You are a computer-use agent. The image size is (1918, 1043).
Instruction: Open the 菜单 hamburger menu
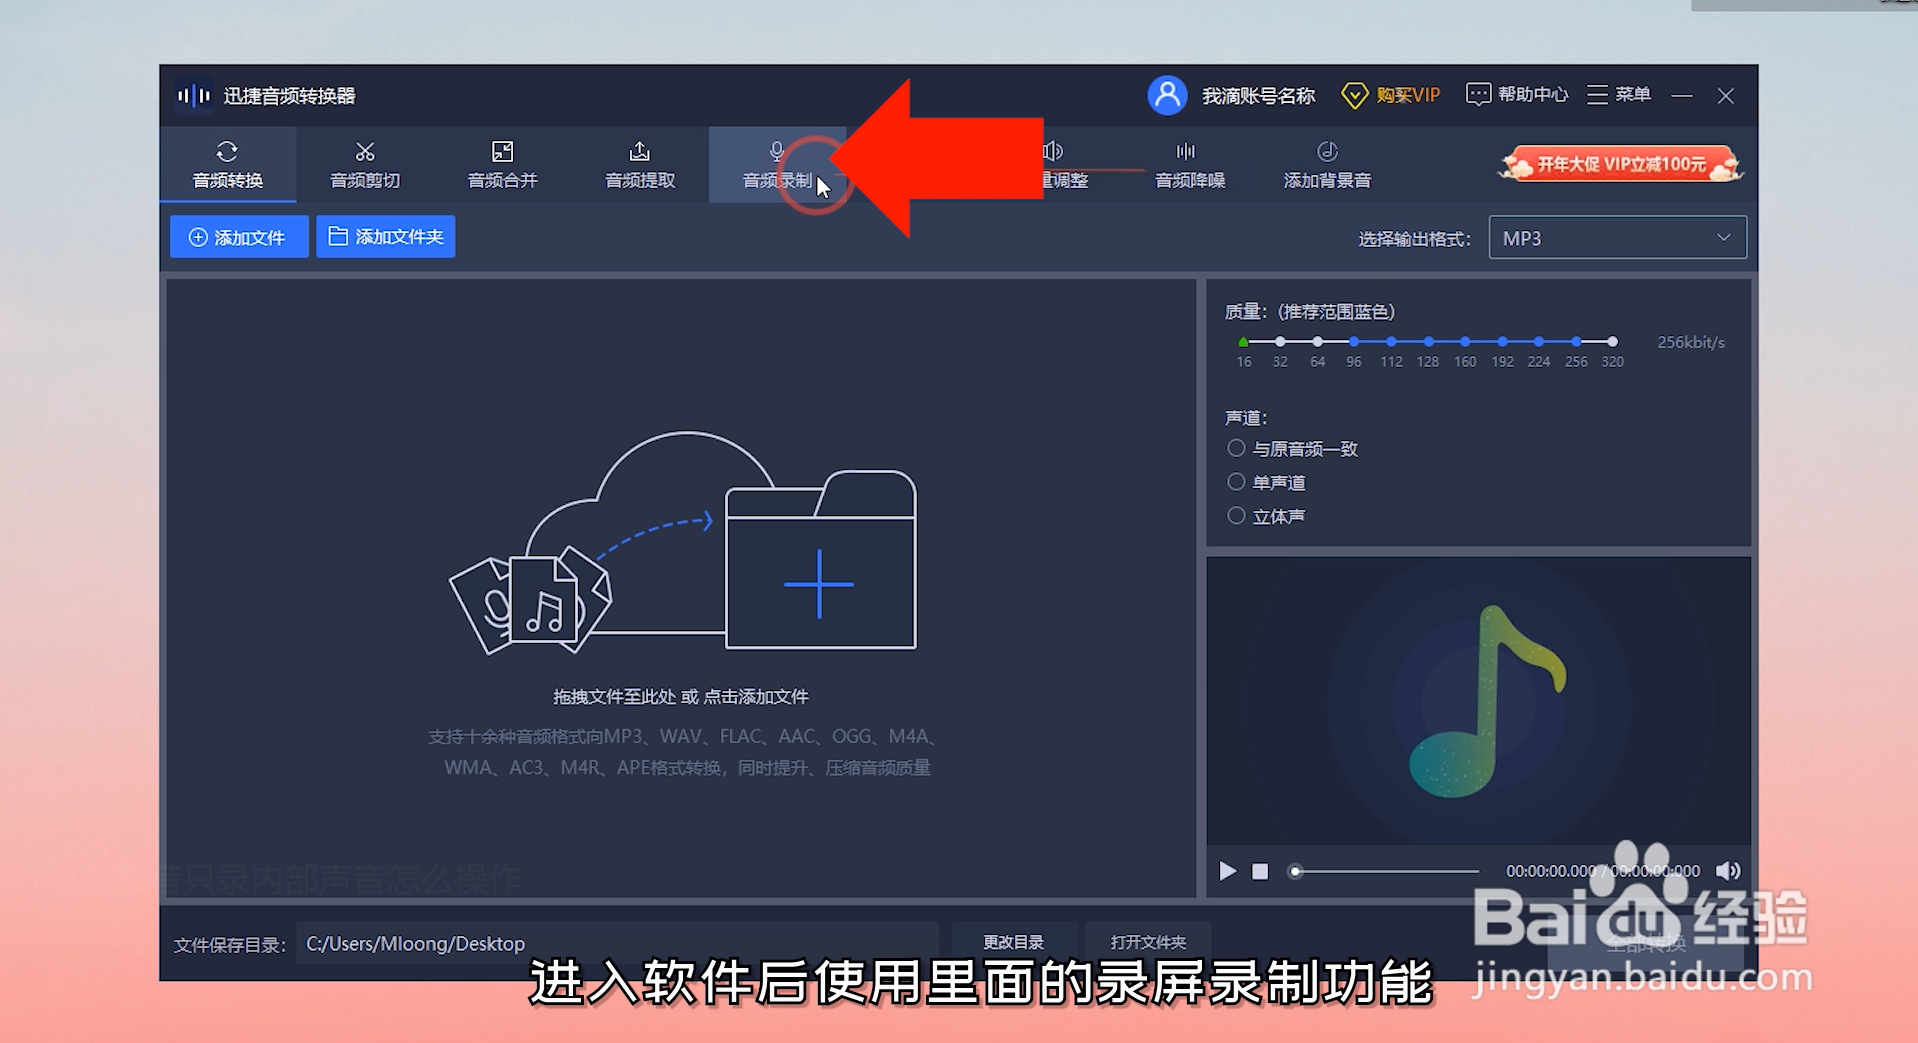(x=1619, y=94)
